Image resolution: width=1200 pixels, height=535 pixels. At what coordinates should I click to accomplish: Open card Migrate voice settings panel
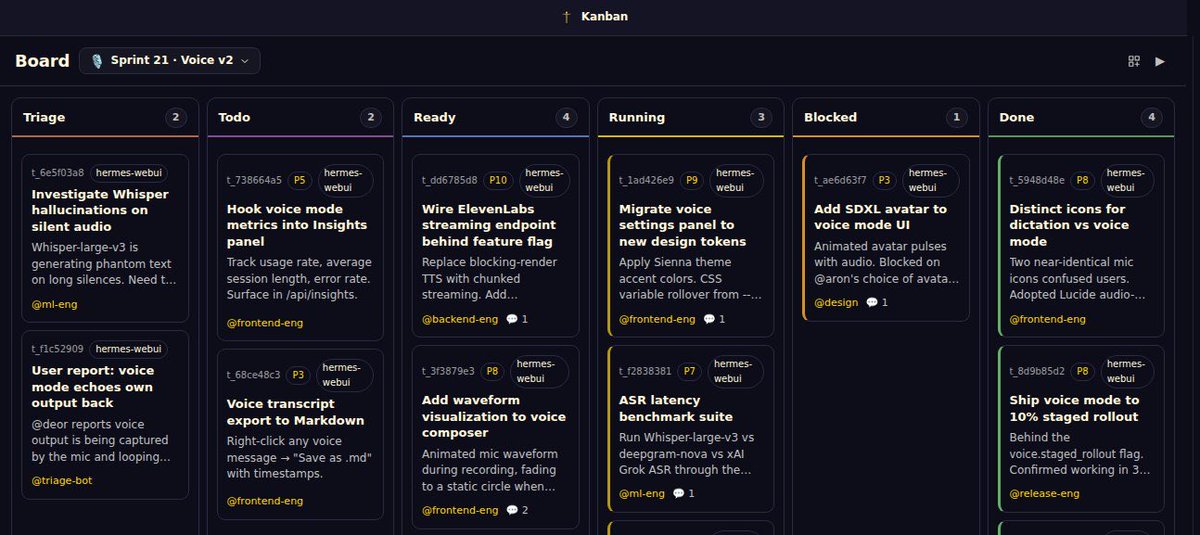tap(691, 246)
